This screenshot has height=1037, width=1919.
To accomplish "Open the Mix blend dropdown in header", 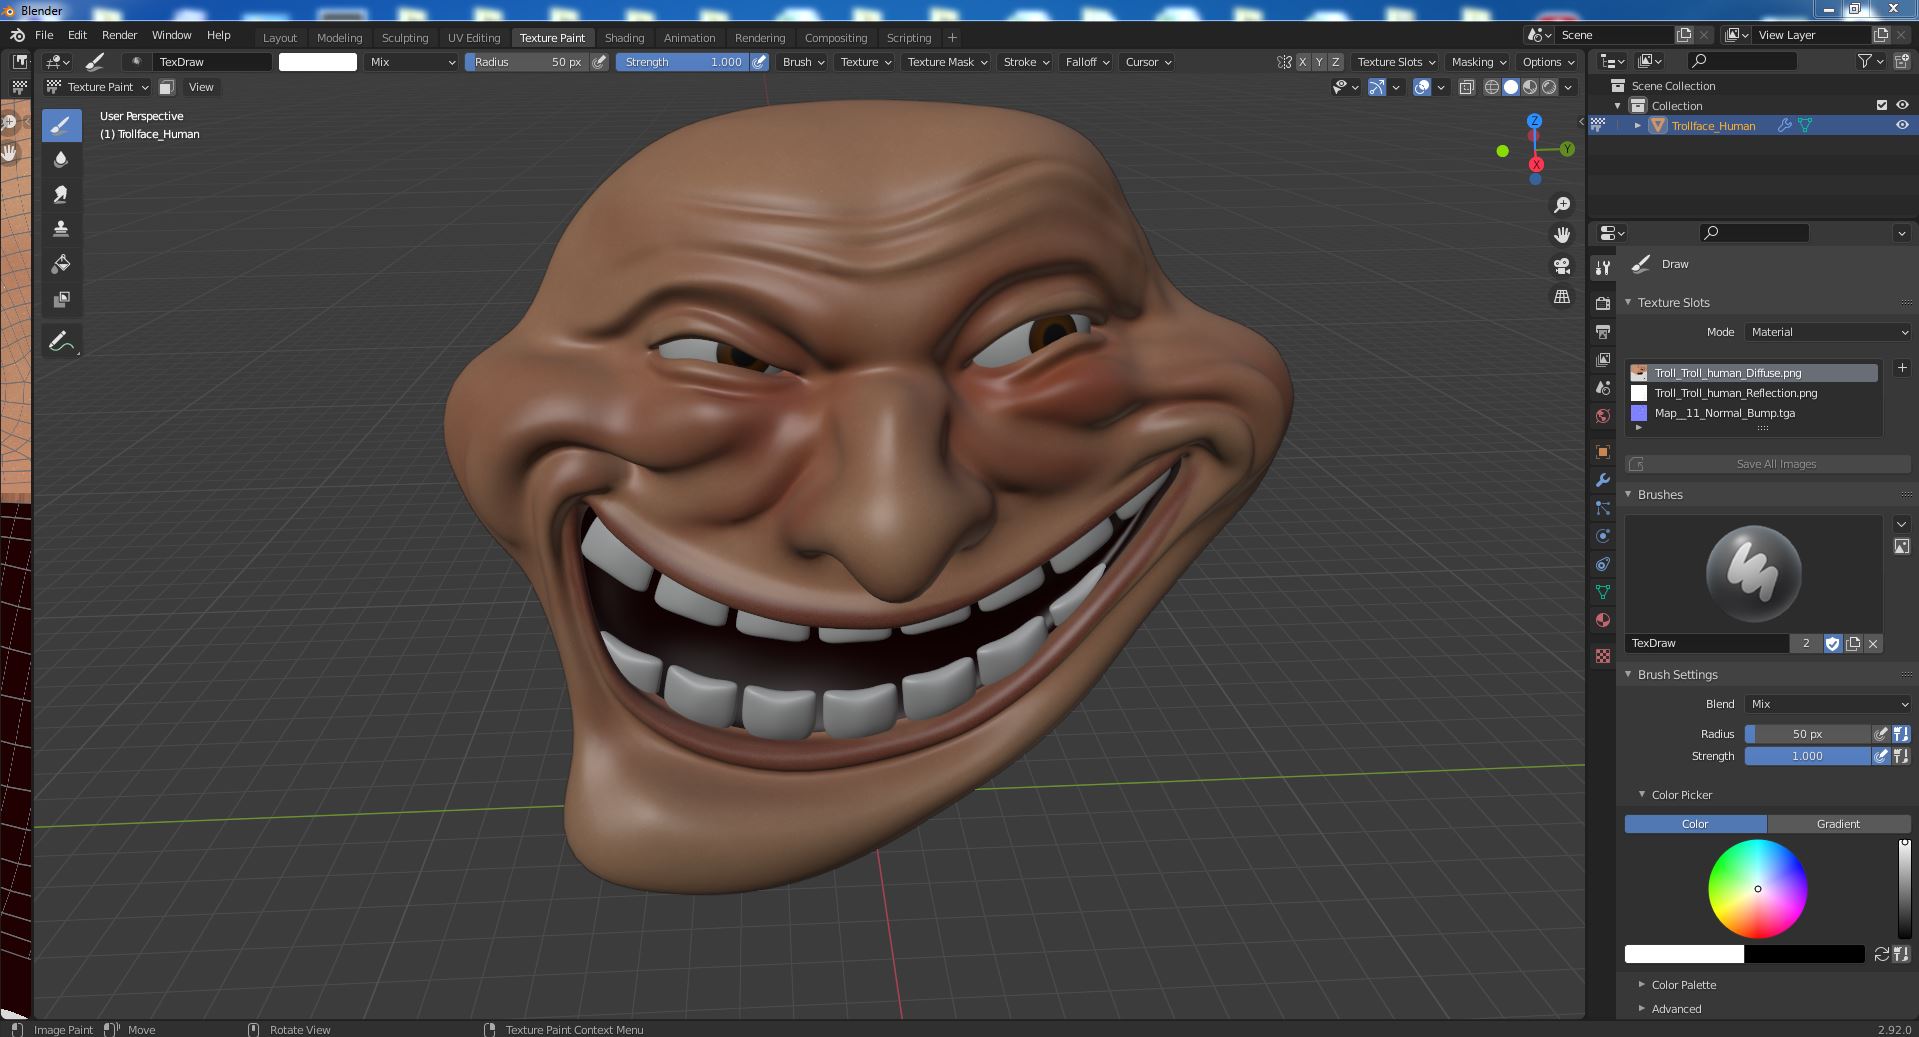I will point(412,62).
